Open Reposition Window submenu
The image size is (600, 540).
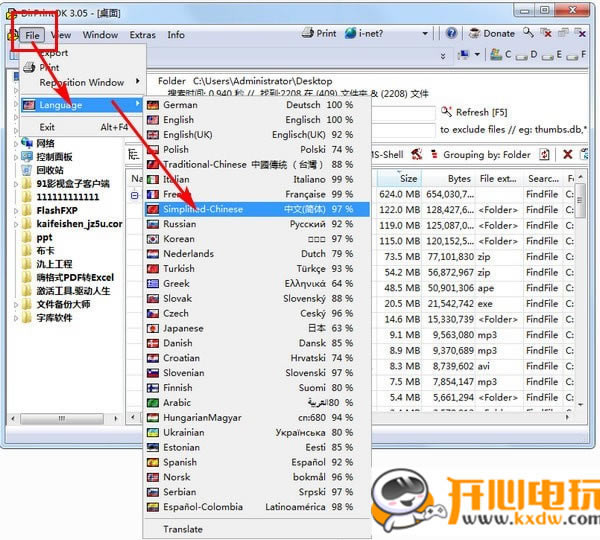pyautogui.click(x=82, y=82)
